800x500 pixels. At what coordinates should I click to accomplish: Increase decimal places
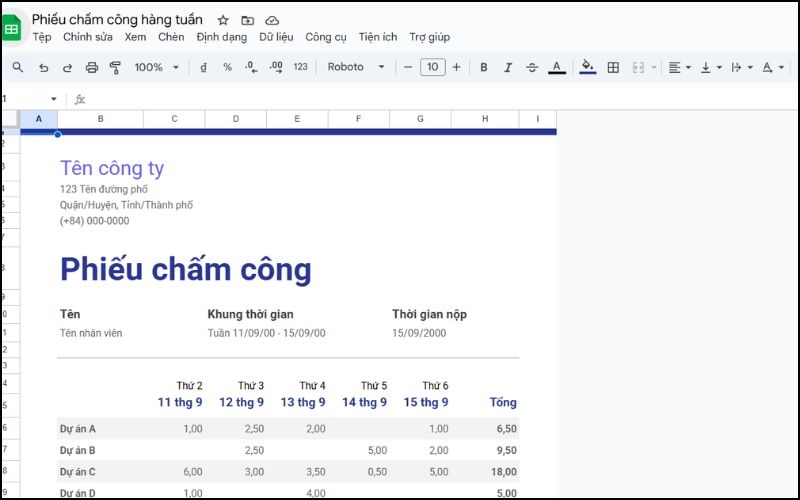276,67
